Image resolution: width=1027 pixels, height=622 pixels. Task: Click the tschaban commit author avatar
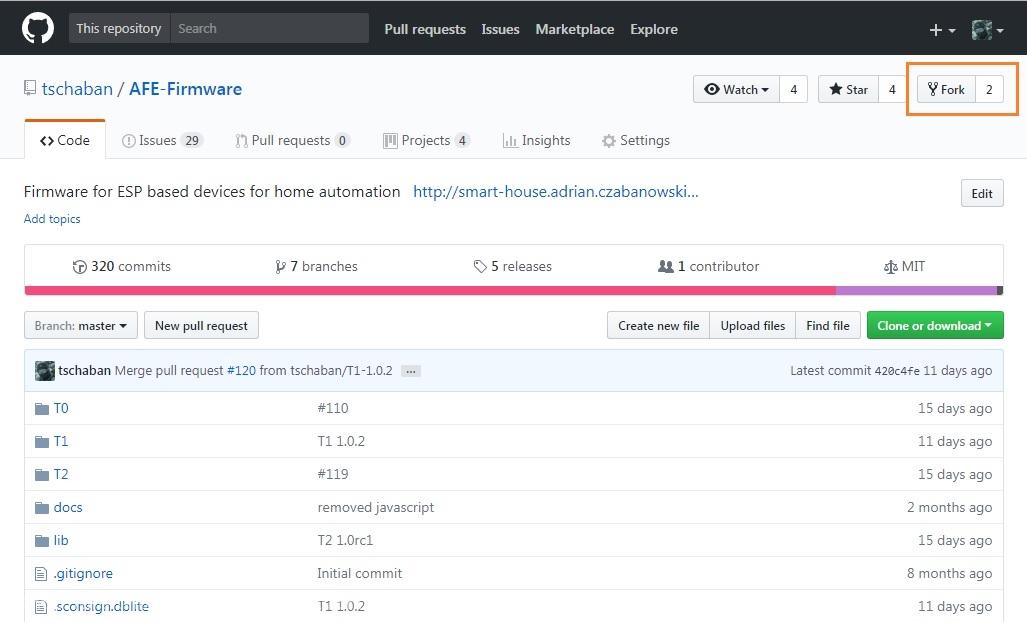[45, 371]
